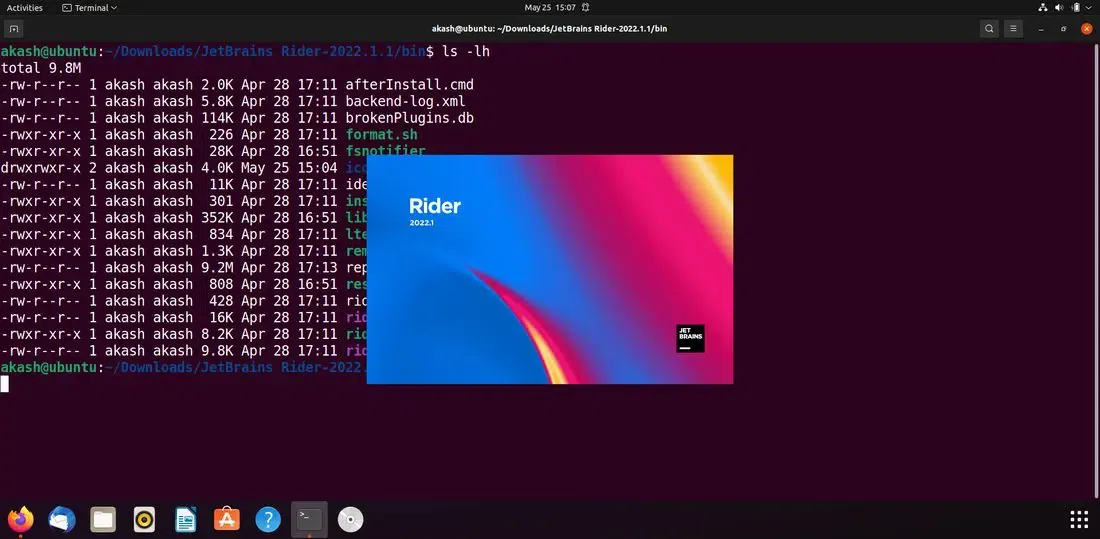Launch Thunderbird mail from the dock
This screenshot has width=1100, height=539.
coord(62,519)
